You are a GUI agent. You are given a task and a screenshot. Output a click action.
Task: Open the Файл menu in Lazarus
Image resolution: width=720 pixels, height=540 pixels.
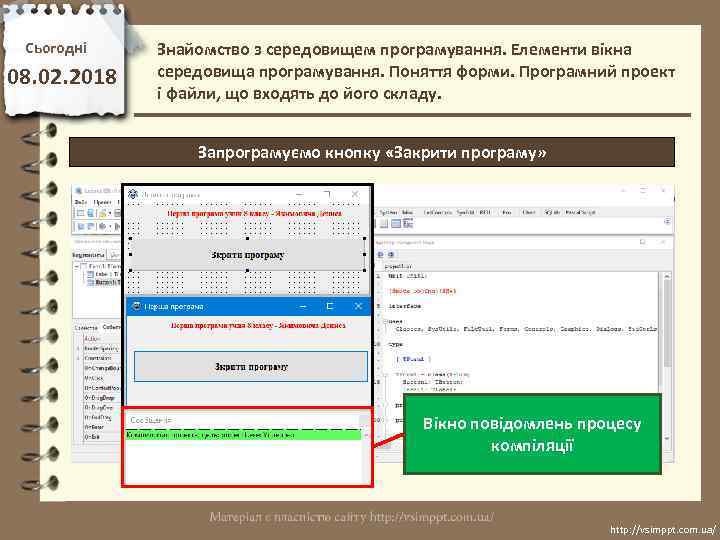(81, 202)
